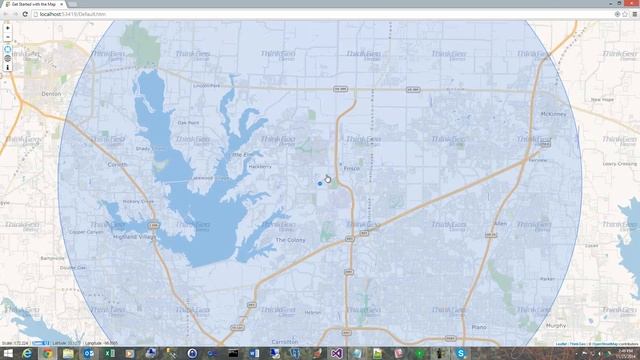Click the taskbar clock in the system tray
Image resolution: width=640 pixels, height=360 pixels.
(x=626, y=353)
